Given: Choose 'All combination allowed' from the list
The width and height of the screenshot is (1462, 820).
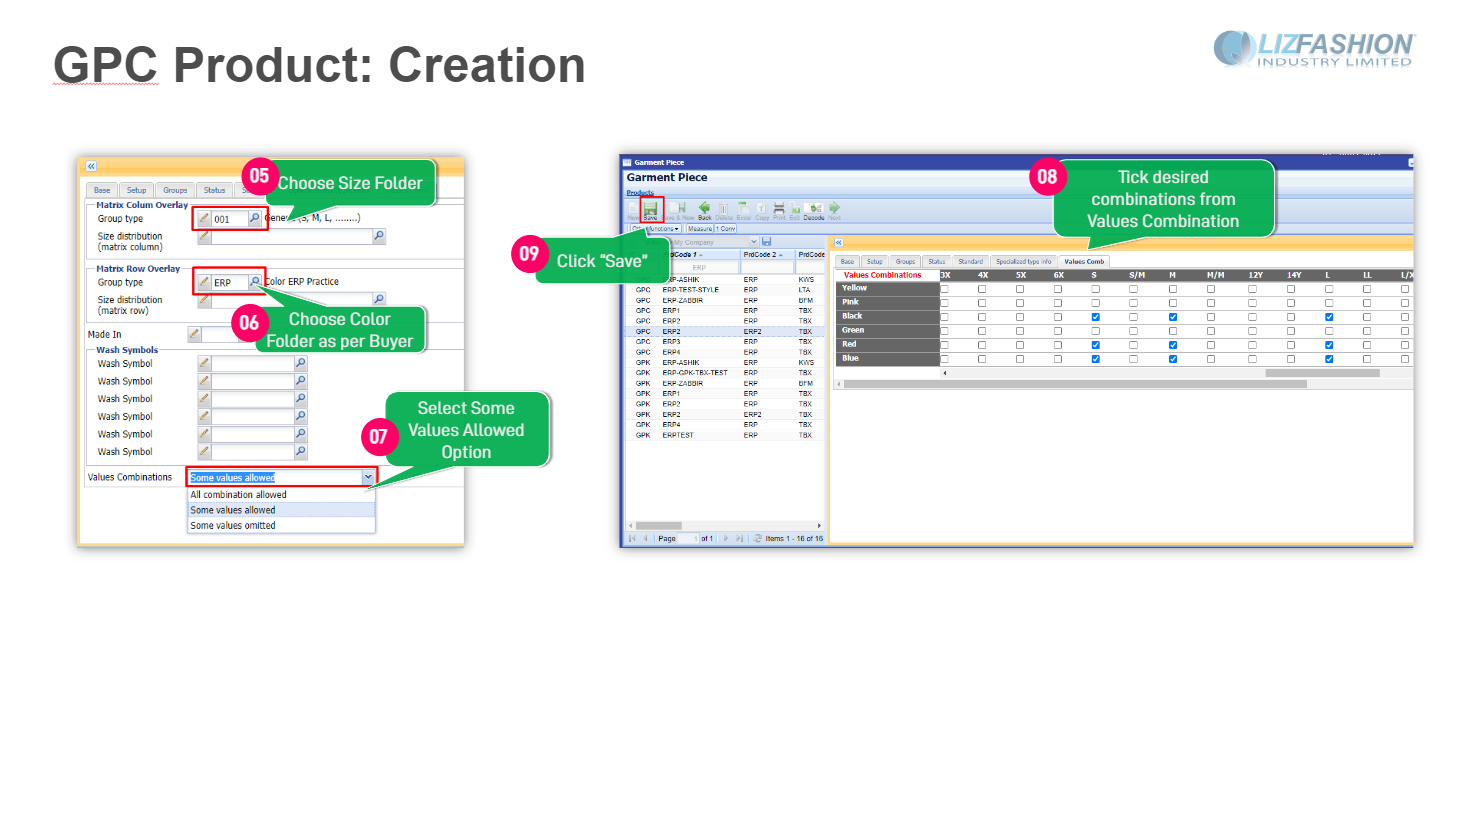Looking at the screenshot, I should [x=239, y=495].
